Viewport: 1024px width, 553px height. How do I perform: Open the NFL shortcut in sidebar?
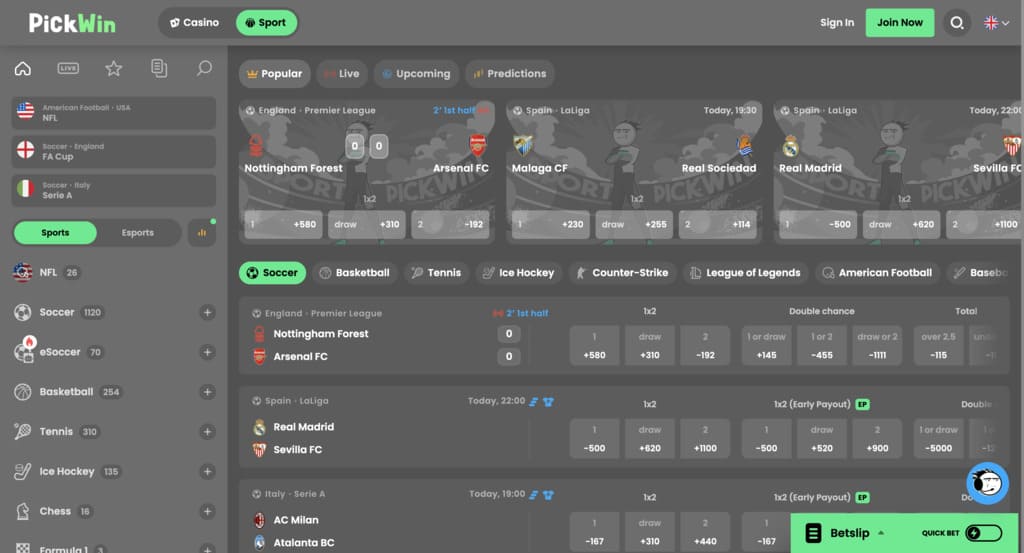click(114, 113)
